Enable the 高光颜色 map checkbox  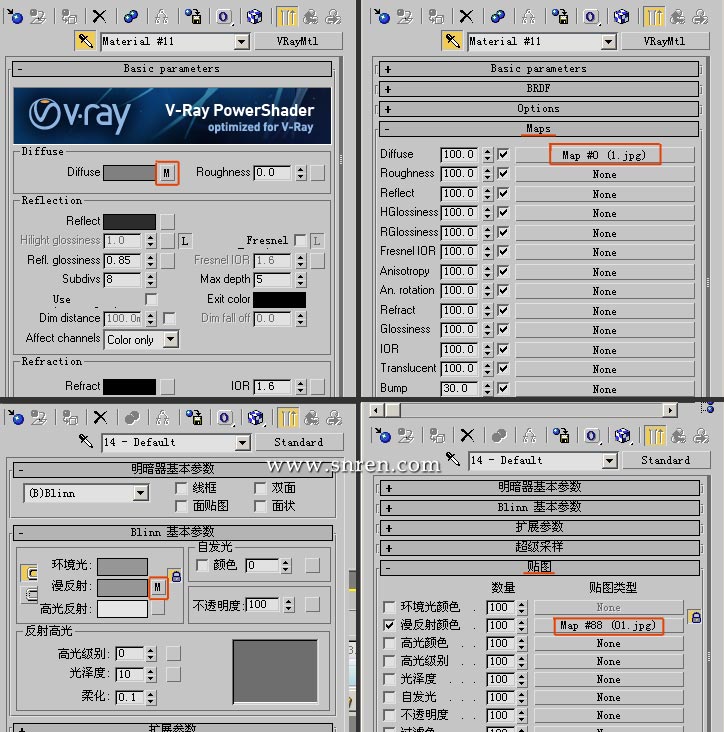(388, 643)
